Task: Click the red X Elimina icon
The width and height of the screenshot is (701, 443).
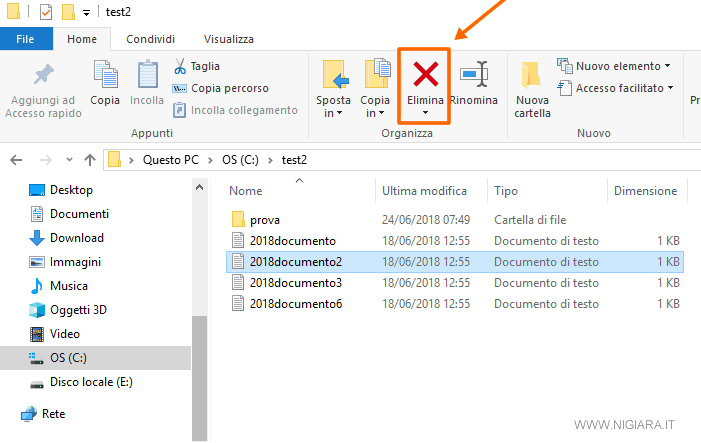Action: (425, 74)
